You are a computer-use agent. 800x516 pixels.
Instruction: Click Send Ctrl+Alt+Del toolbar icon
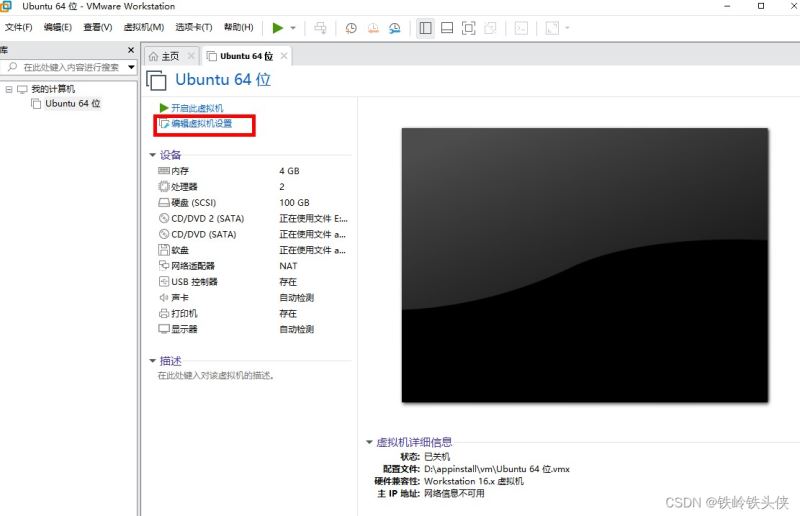point(320,28)
